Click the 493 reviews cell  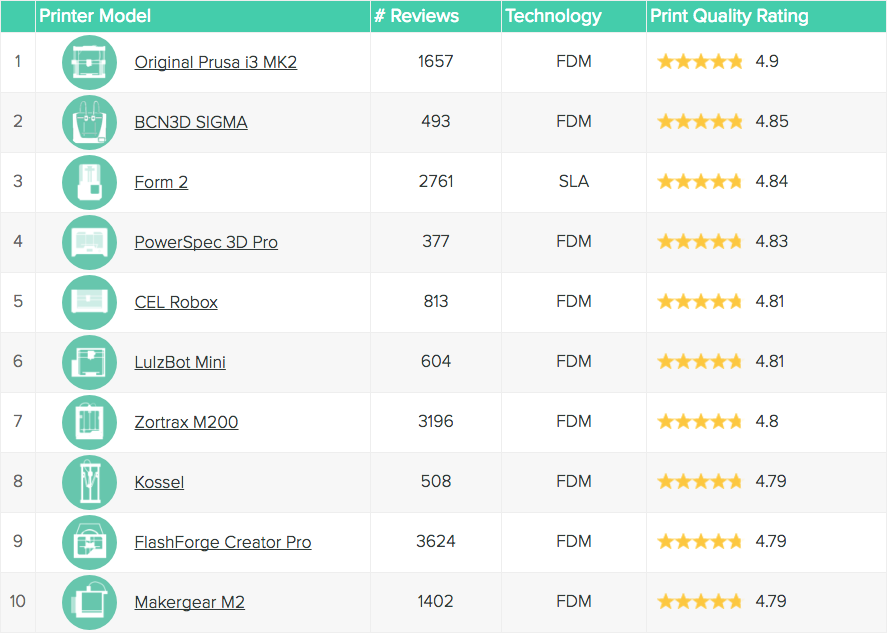[x=436, y=121]
